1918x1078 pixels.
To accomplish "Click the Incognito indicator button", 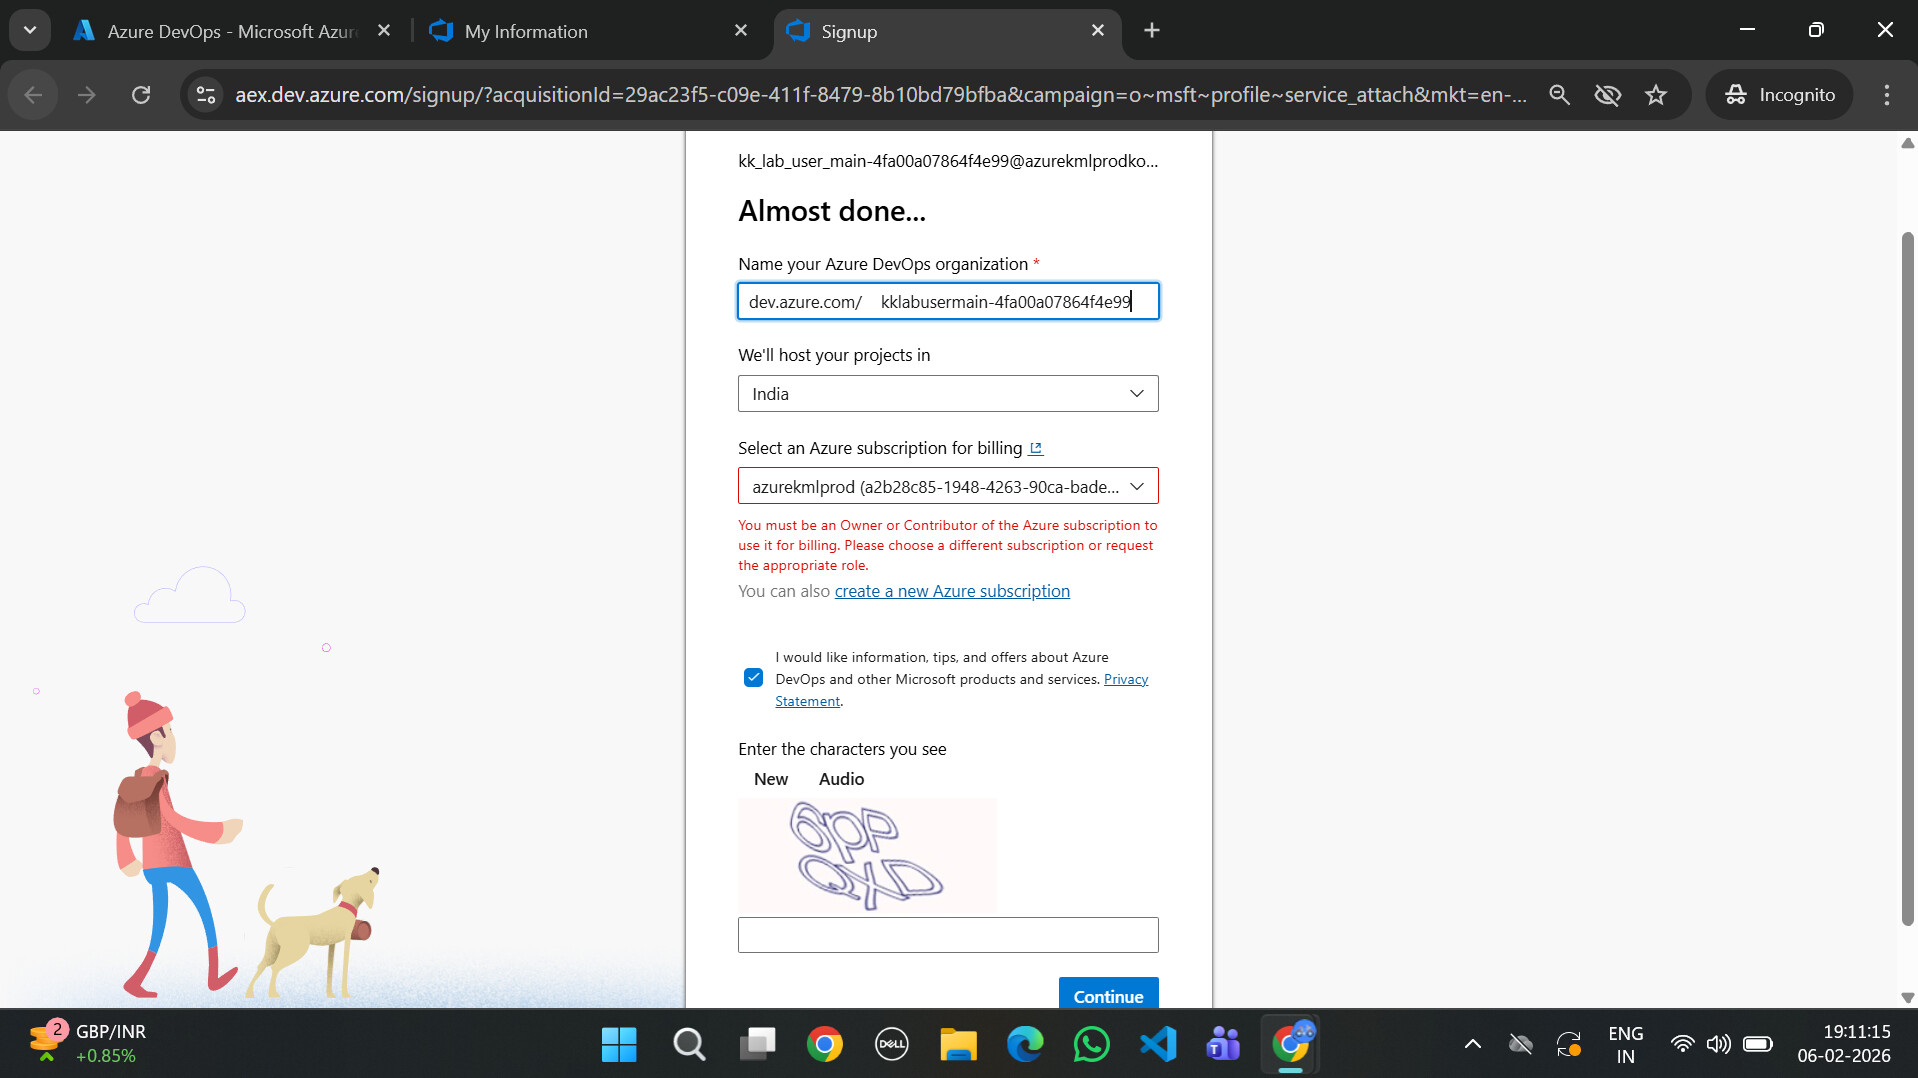I will [x=1780, y=95].
